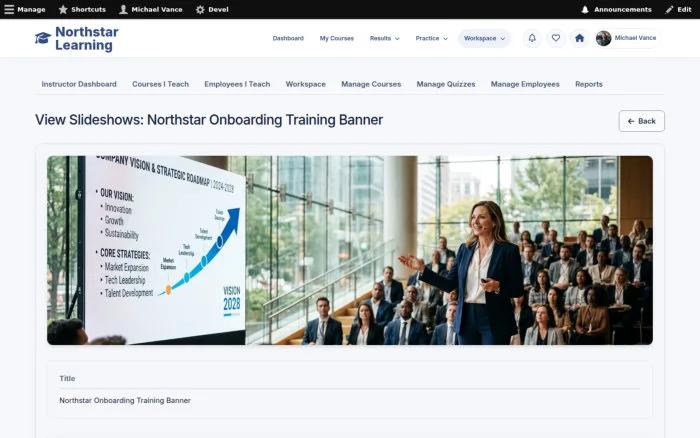Screen dimensions: 700x438
Task: Click the user icon beside Michael Vance in admin bar
Action: 123,9
